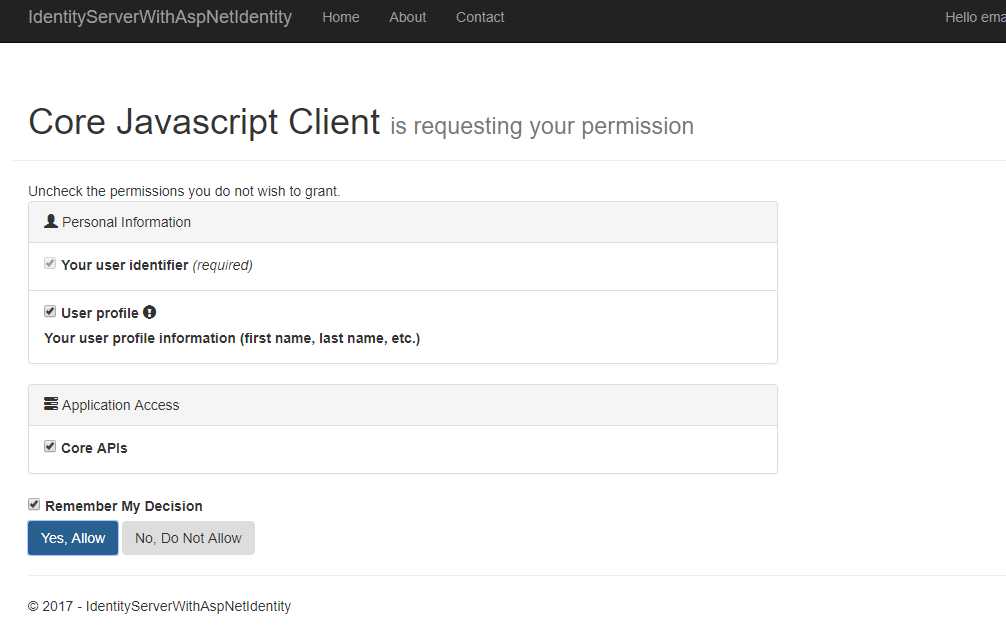The image size is (1006, 633).
Task: Click the Application Access panel heading
Action: pos(403,405)
